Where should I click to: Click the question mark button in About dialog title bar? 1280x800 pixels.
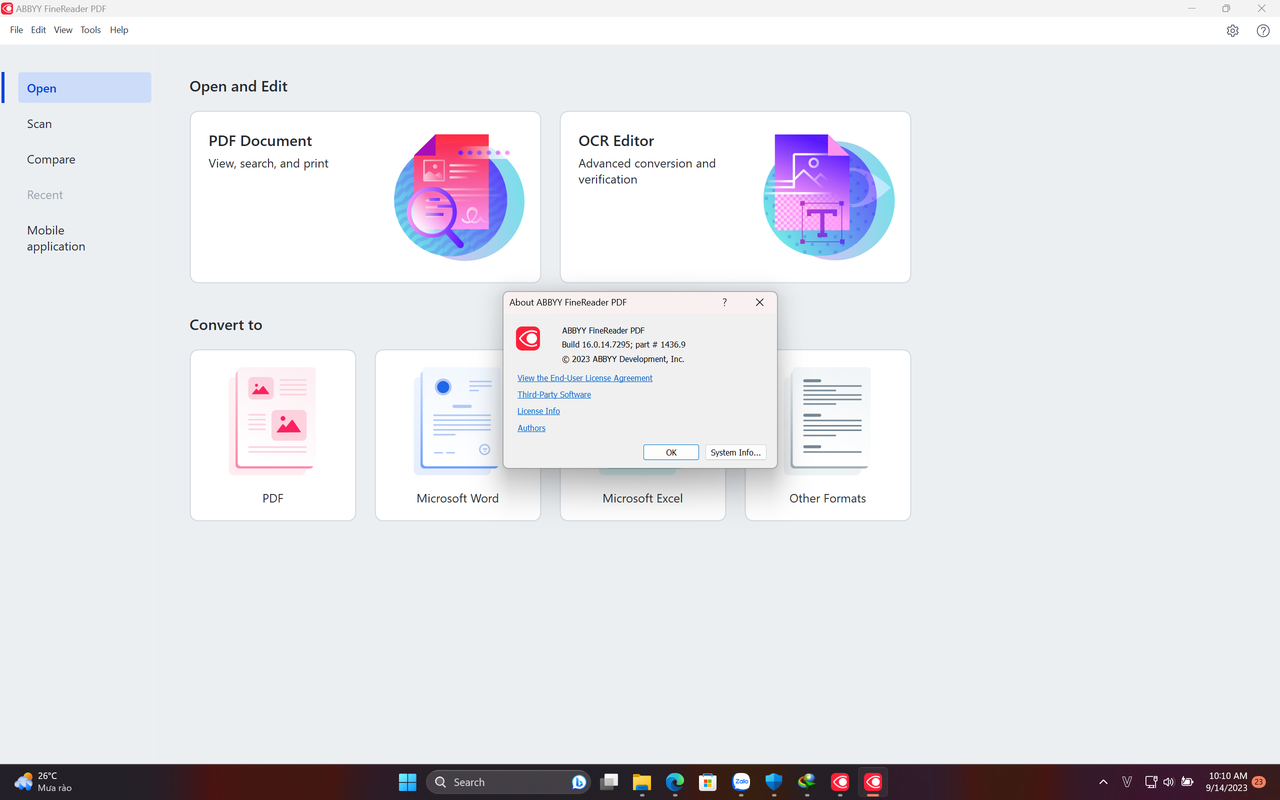725,302
